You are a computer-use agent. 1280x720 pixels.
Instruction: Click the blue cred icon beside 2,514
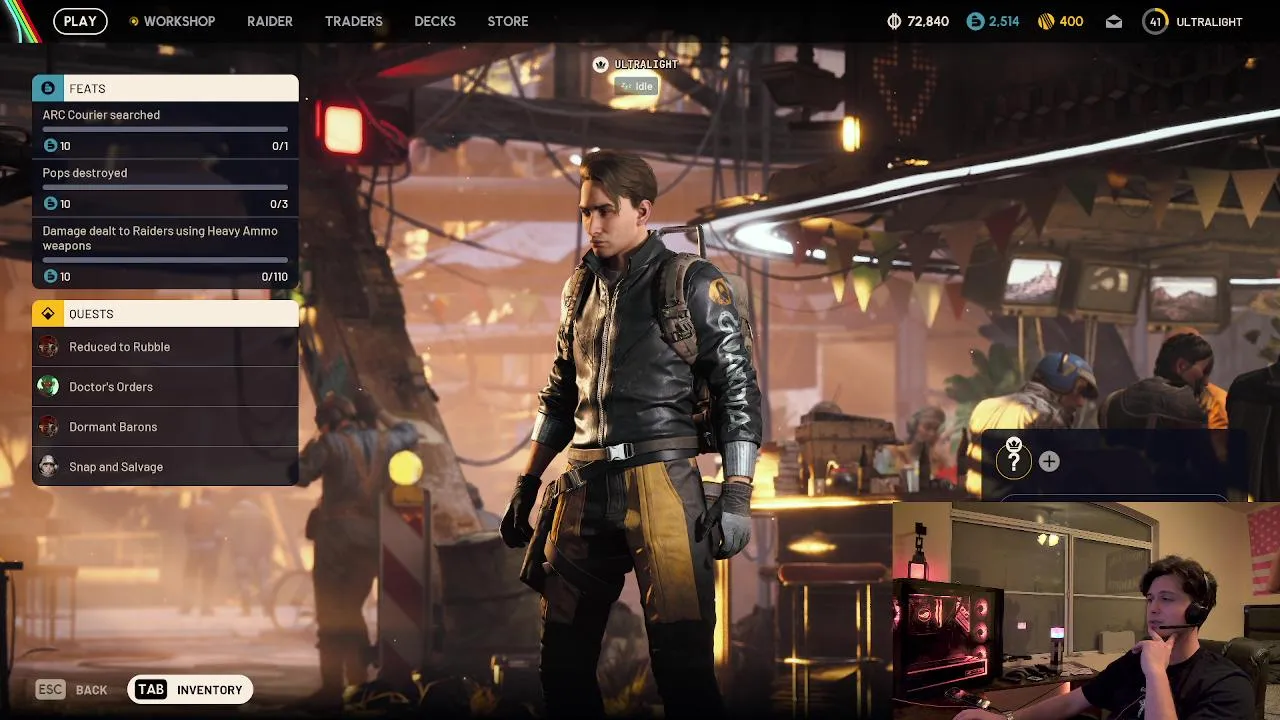[975, 21]
